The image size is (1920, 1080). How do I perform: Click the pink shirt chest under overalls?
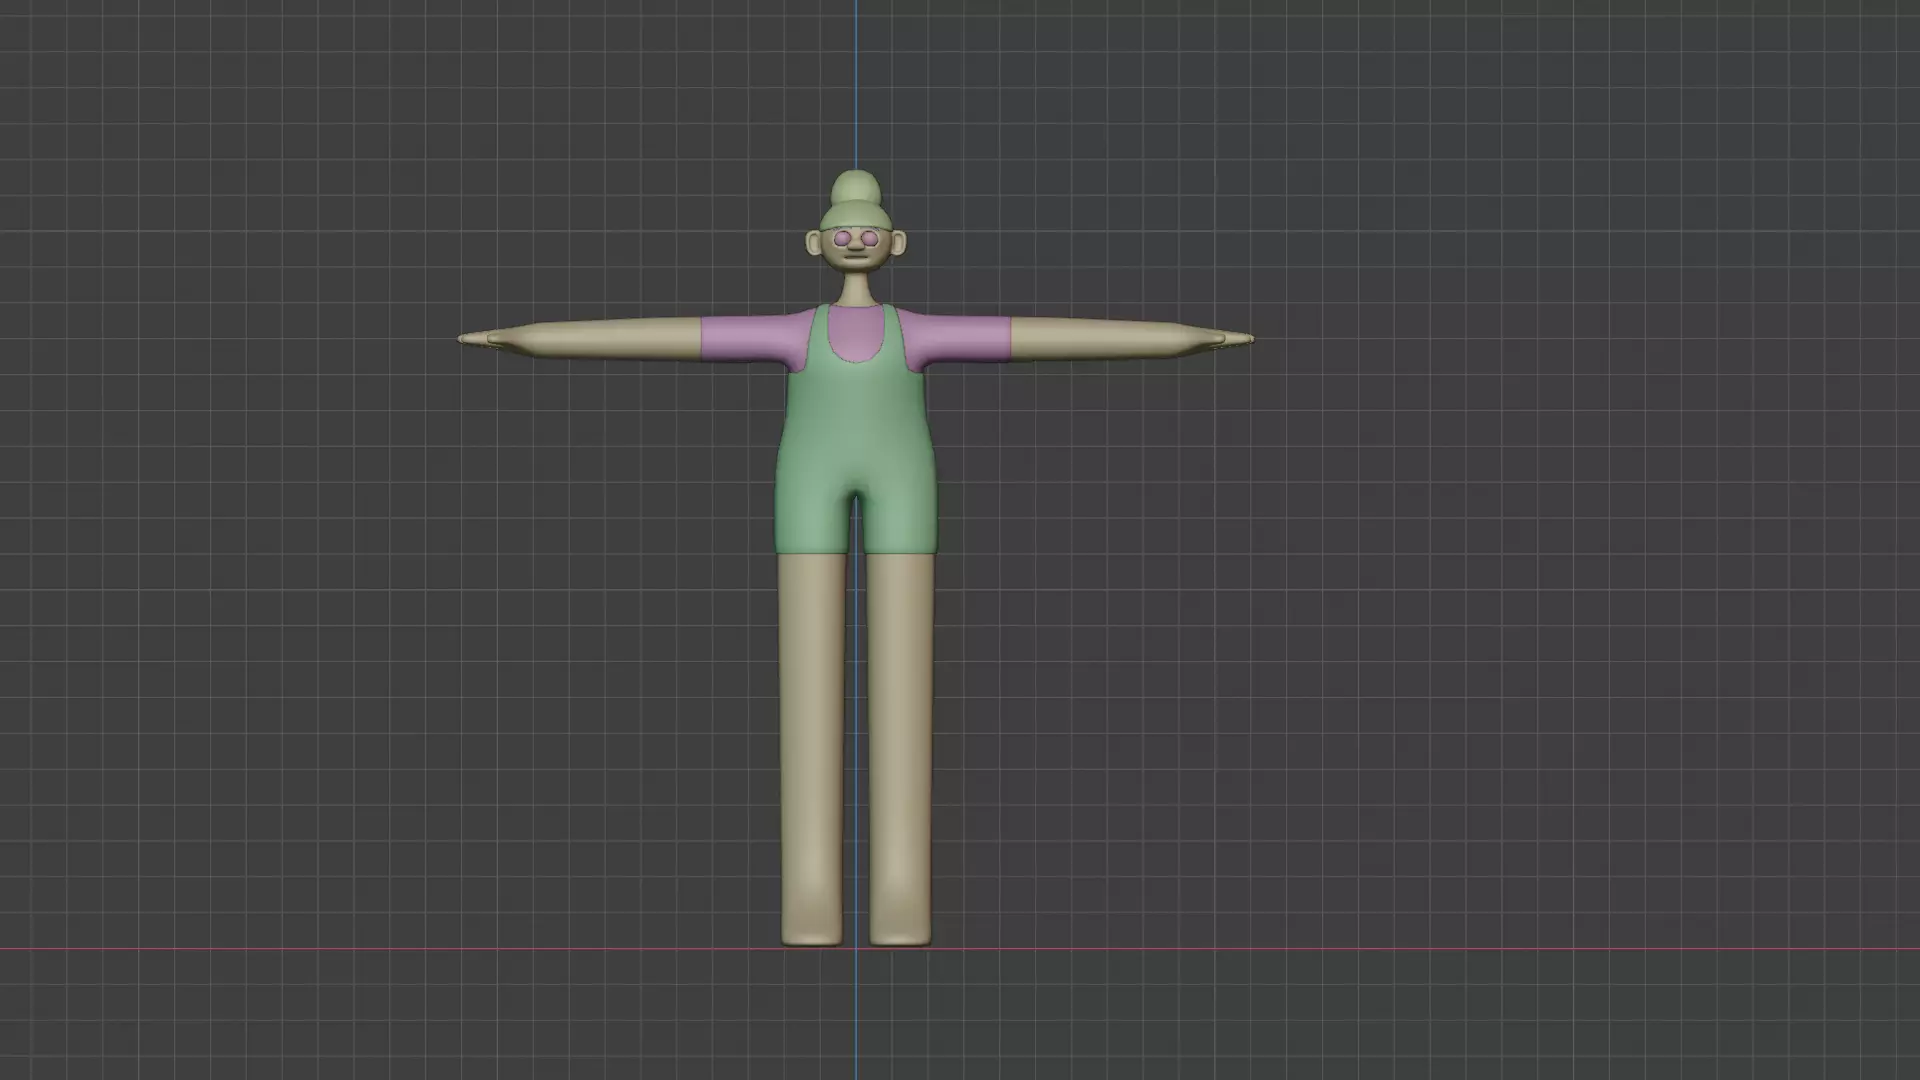click(856, 333)
